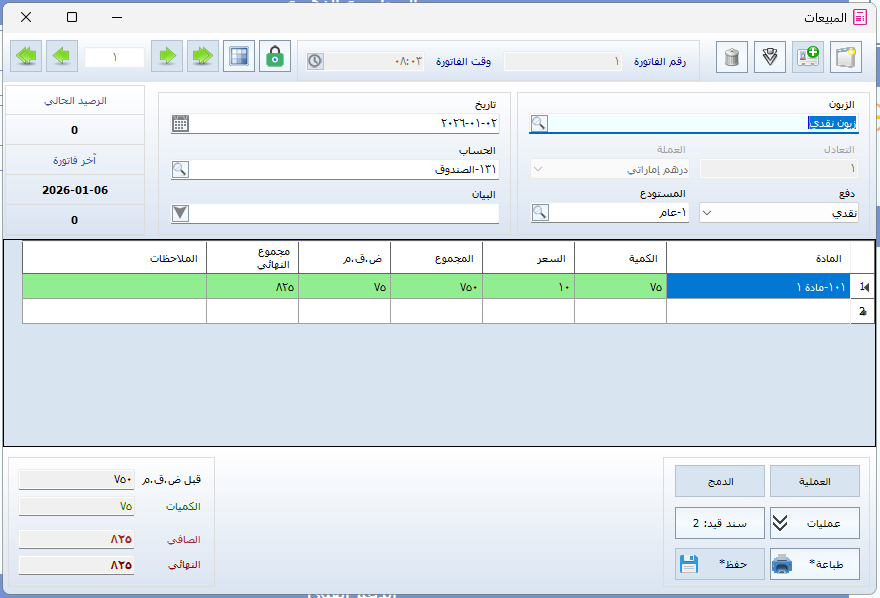Viewport: 880px width, 598px height.
Task: Click the حفظ save button
Action: [x=720, y=564]
